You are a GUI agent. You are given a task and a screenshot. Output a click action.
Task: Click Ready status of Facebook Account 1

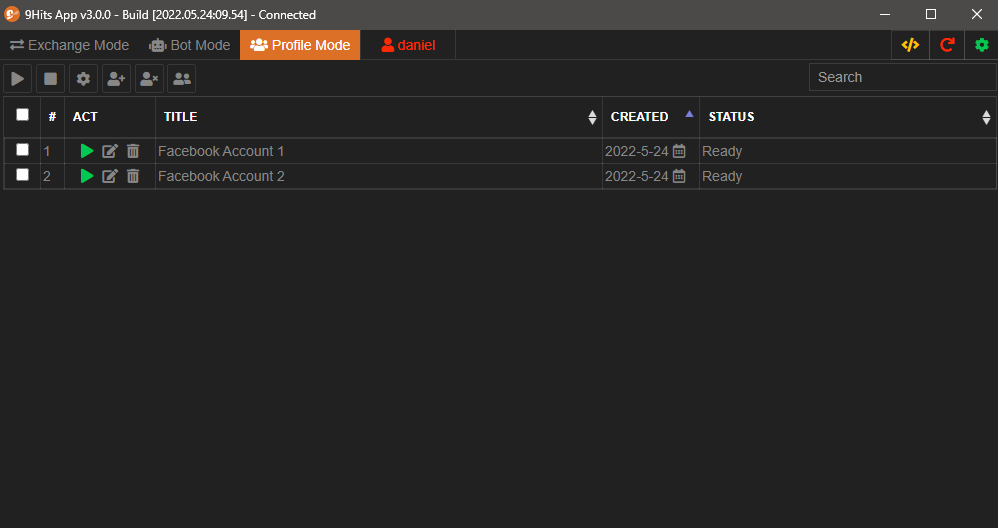pos(722,151)
